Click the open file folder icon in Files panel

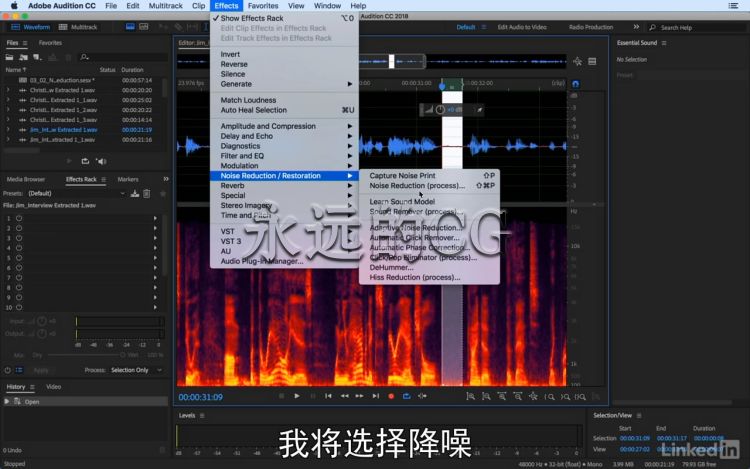click(x=9, y=57)
